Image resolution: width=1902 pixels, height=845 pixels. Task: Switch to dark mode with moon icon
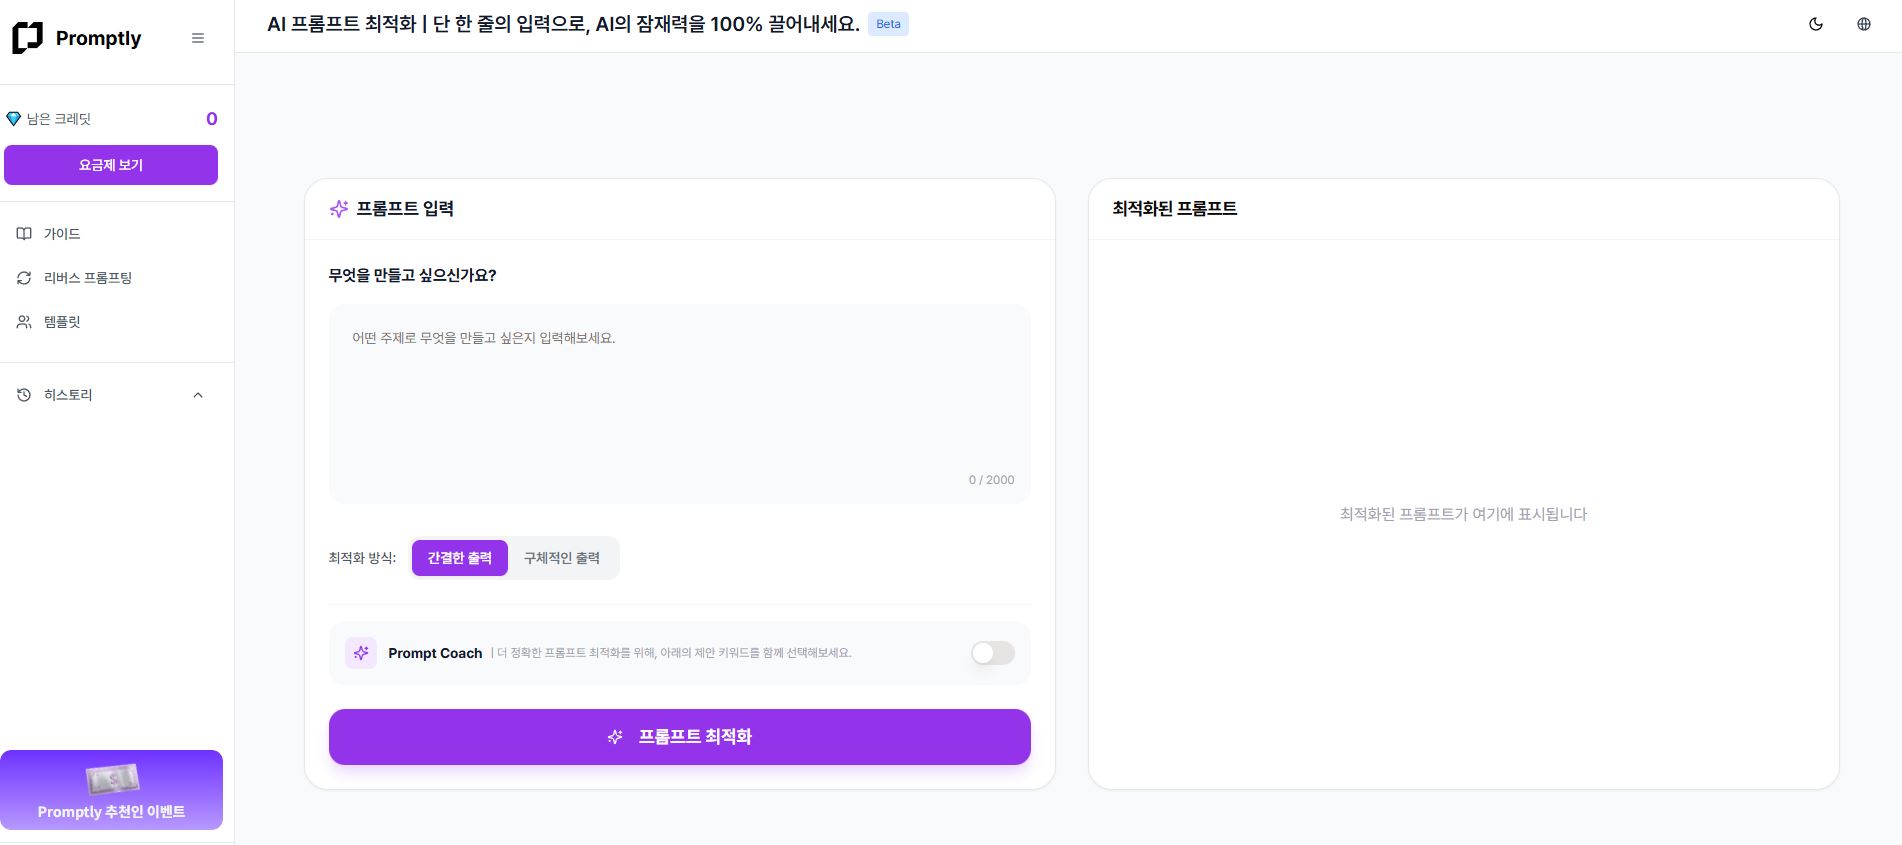click(x=1816, y=24)
